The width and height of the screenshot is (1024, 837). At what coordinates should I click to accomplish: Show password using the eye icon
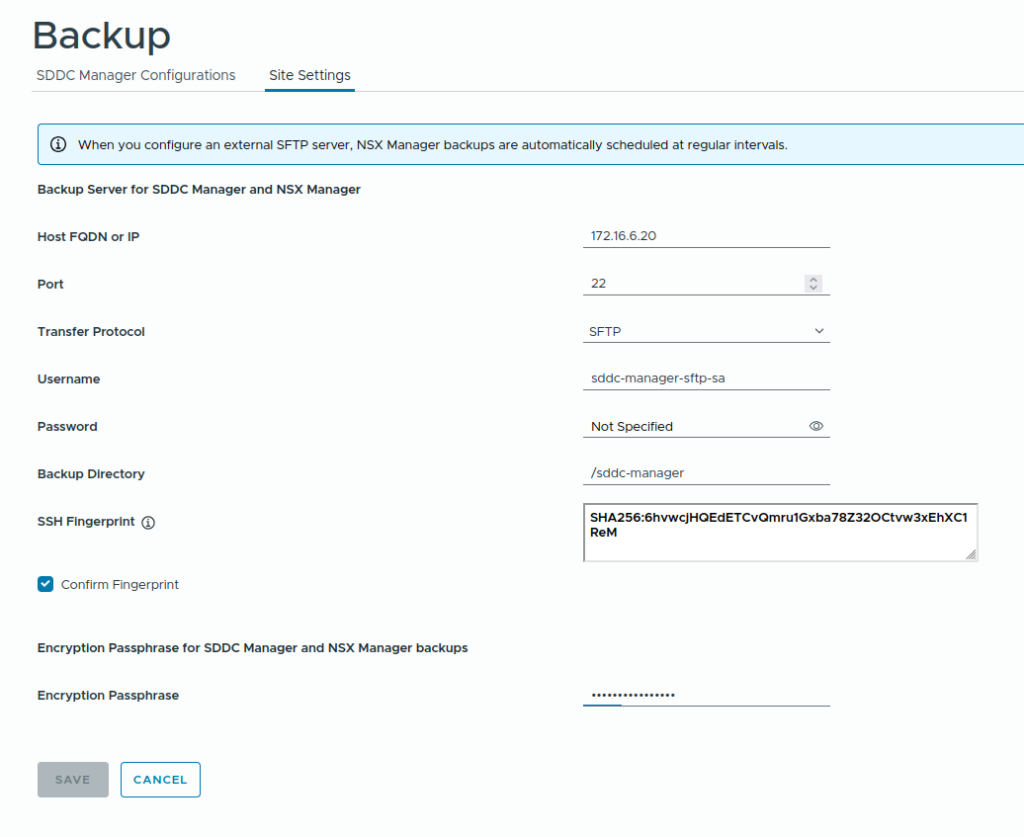816,426
